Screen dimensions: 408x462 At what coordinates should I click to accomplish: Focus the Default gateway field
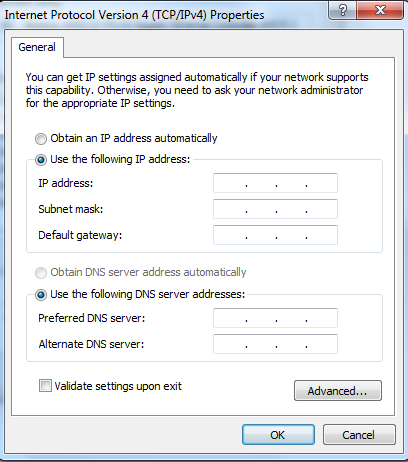pyautogui.click(x=275, y=235)
